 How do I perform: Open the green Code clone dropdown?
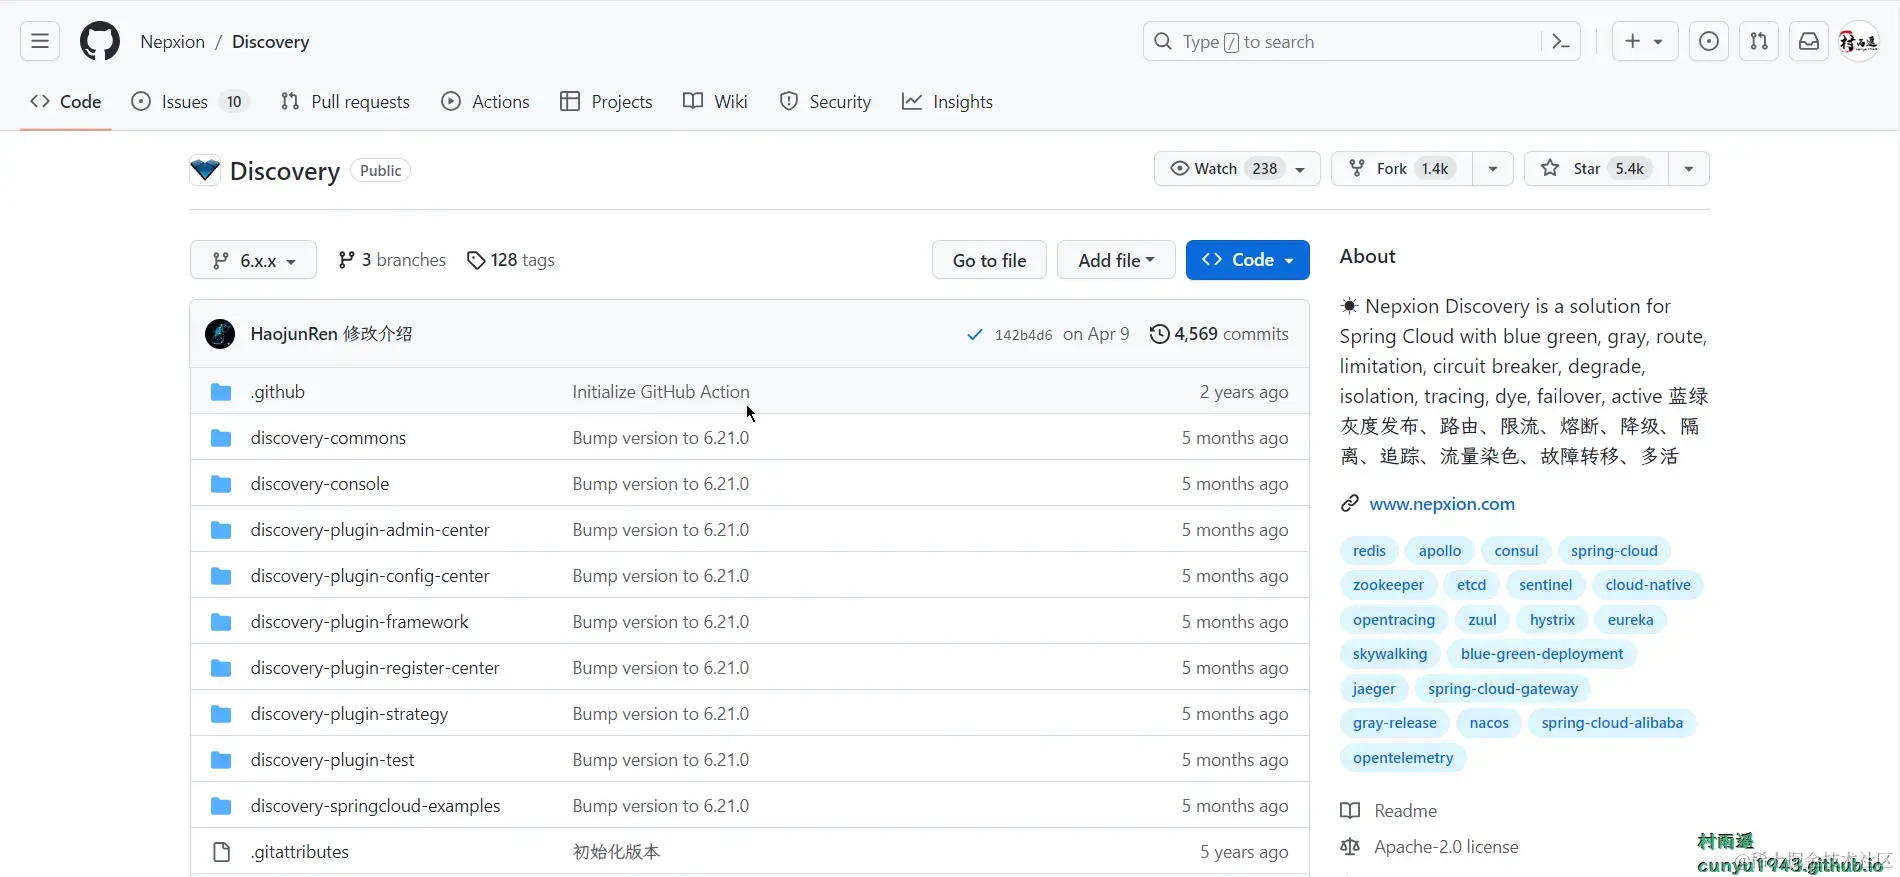(1247, 260)
